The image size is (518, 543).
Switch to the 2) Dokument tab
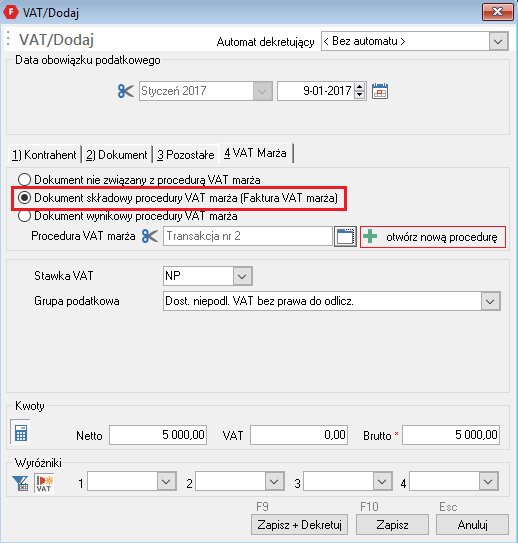[x=117, y=154]
